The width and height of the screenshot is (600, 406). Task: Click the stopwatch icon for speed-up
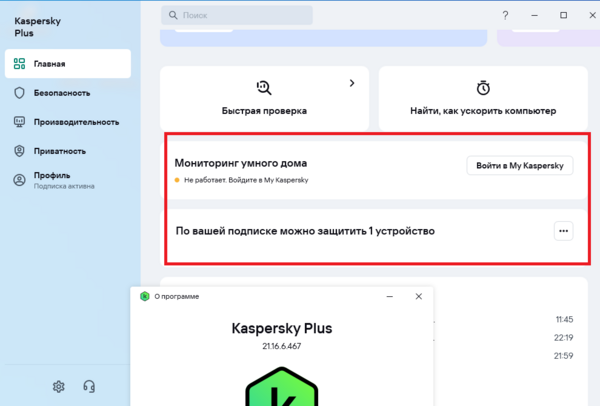click(483, 88)
